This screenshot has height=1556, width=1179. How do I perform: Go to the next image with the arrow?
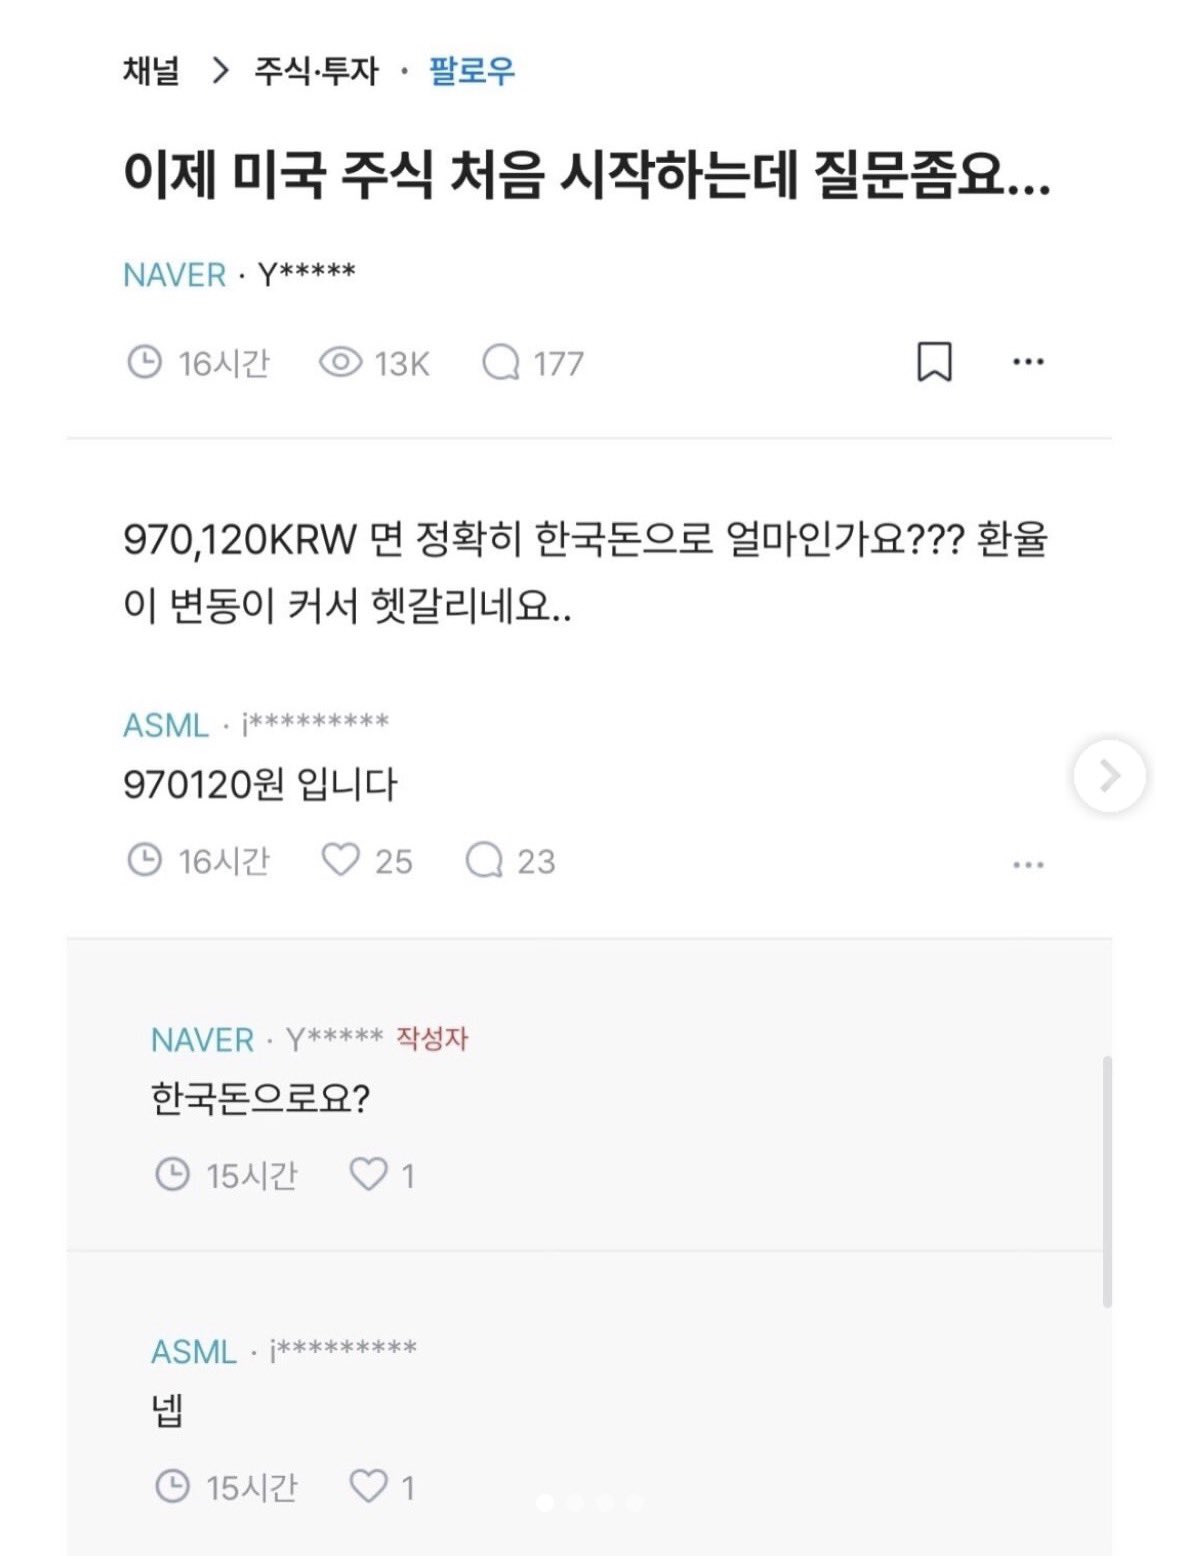click(x=1109, y=775)
